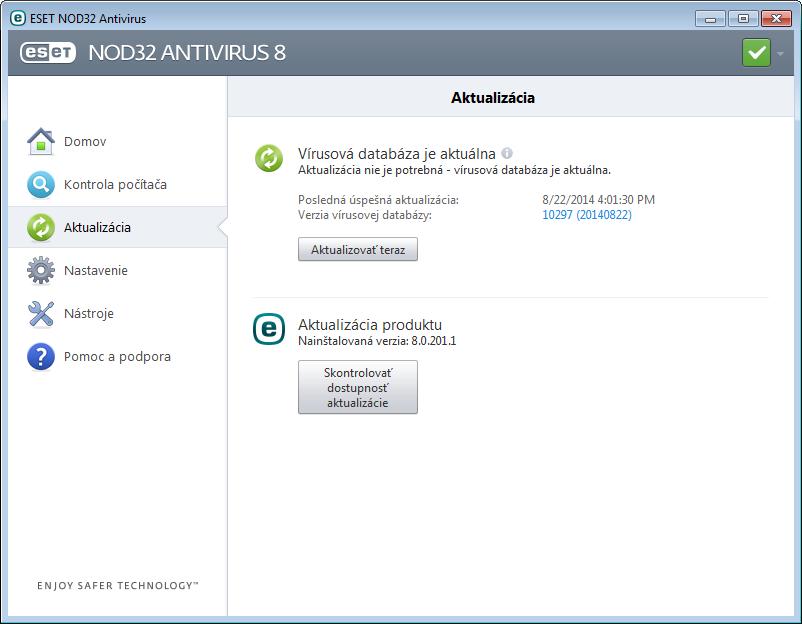802x624 pixels.
Task: Click the Aktualizácia produktu heading
Action: point(370,325)
